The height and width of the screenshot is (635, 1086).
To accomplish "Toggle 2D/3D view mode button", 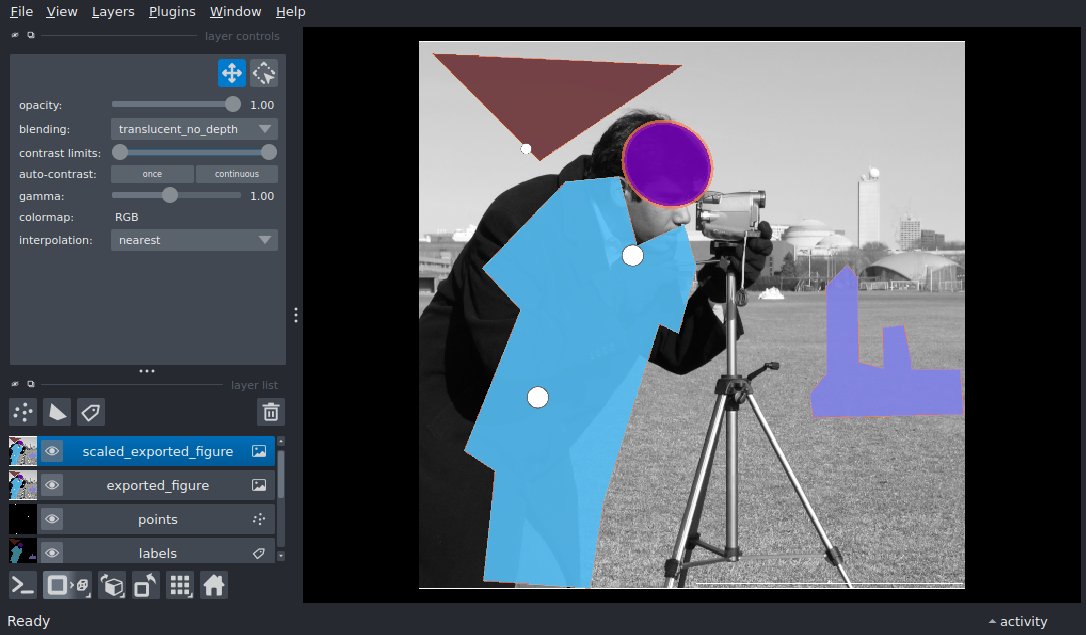I will coord(67,586).
